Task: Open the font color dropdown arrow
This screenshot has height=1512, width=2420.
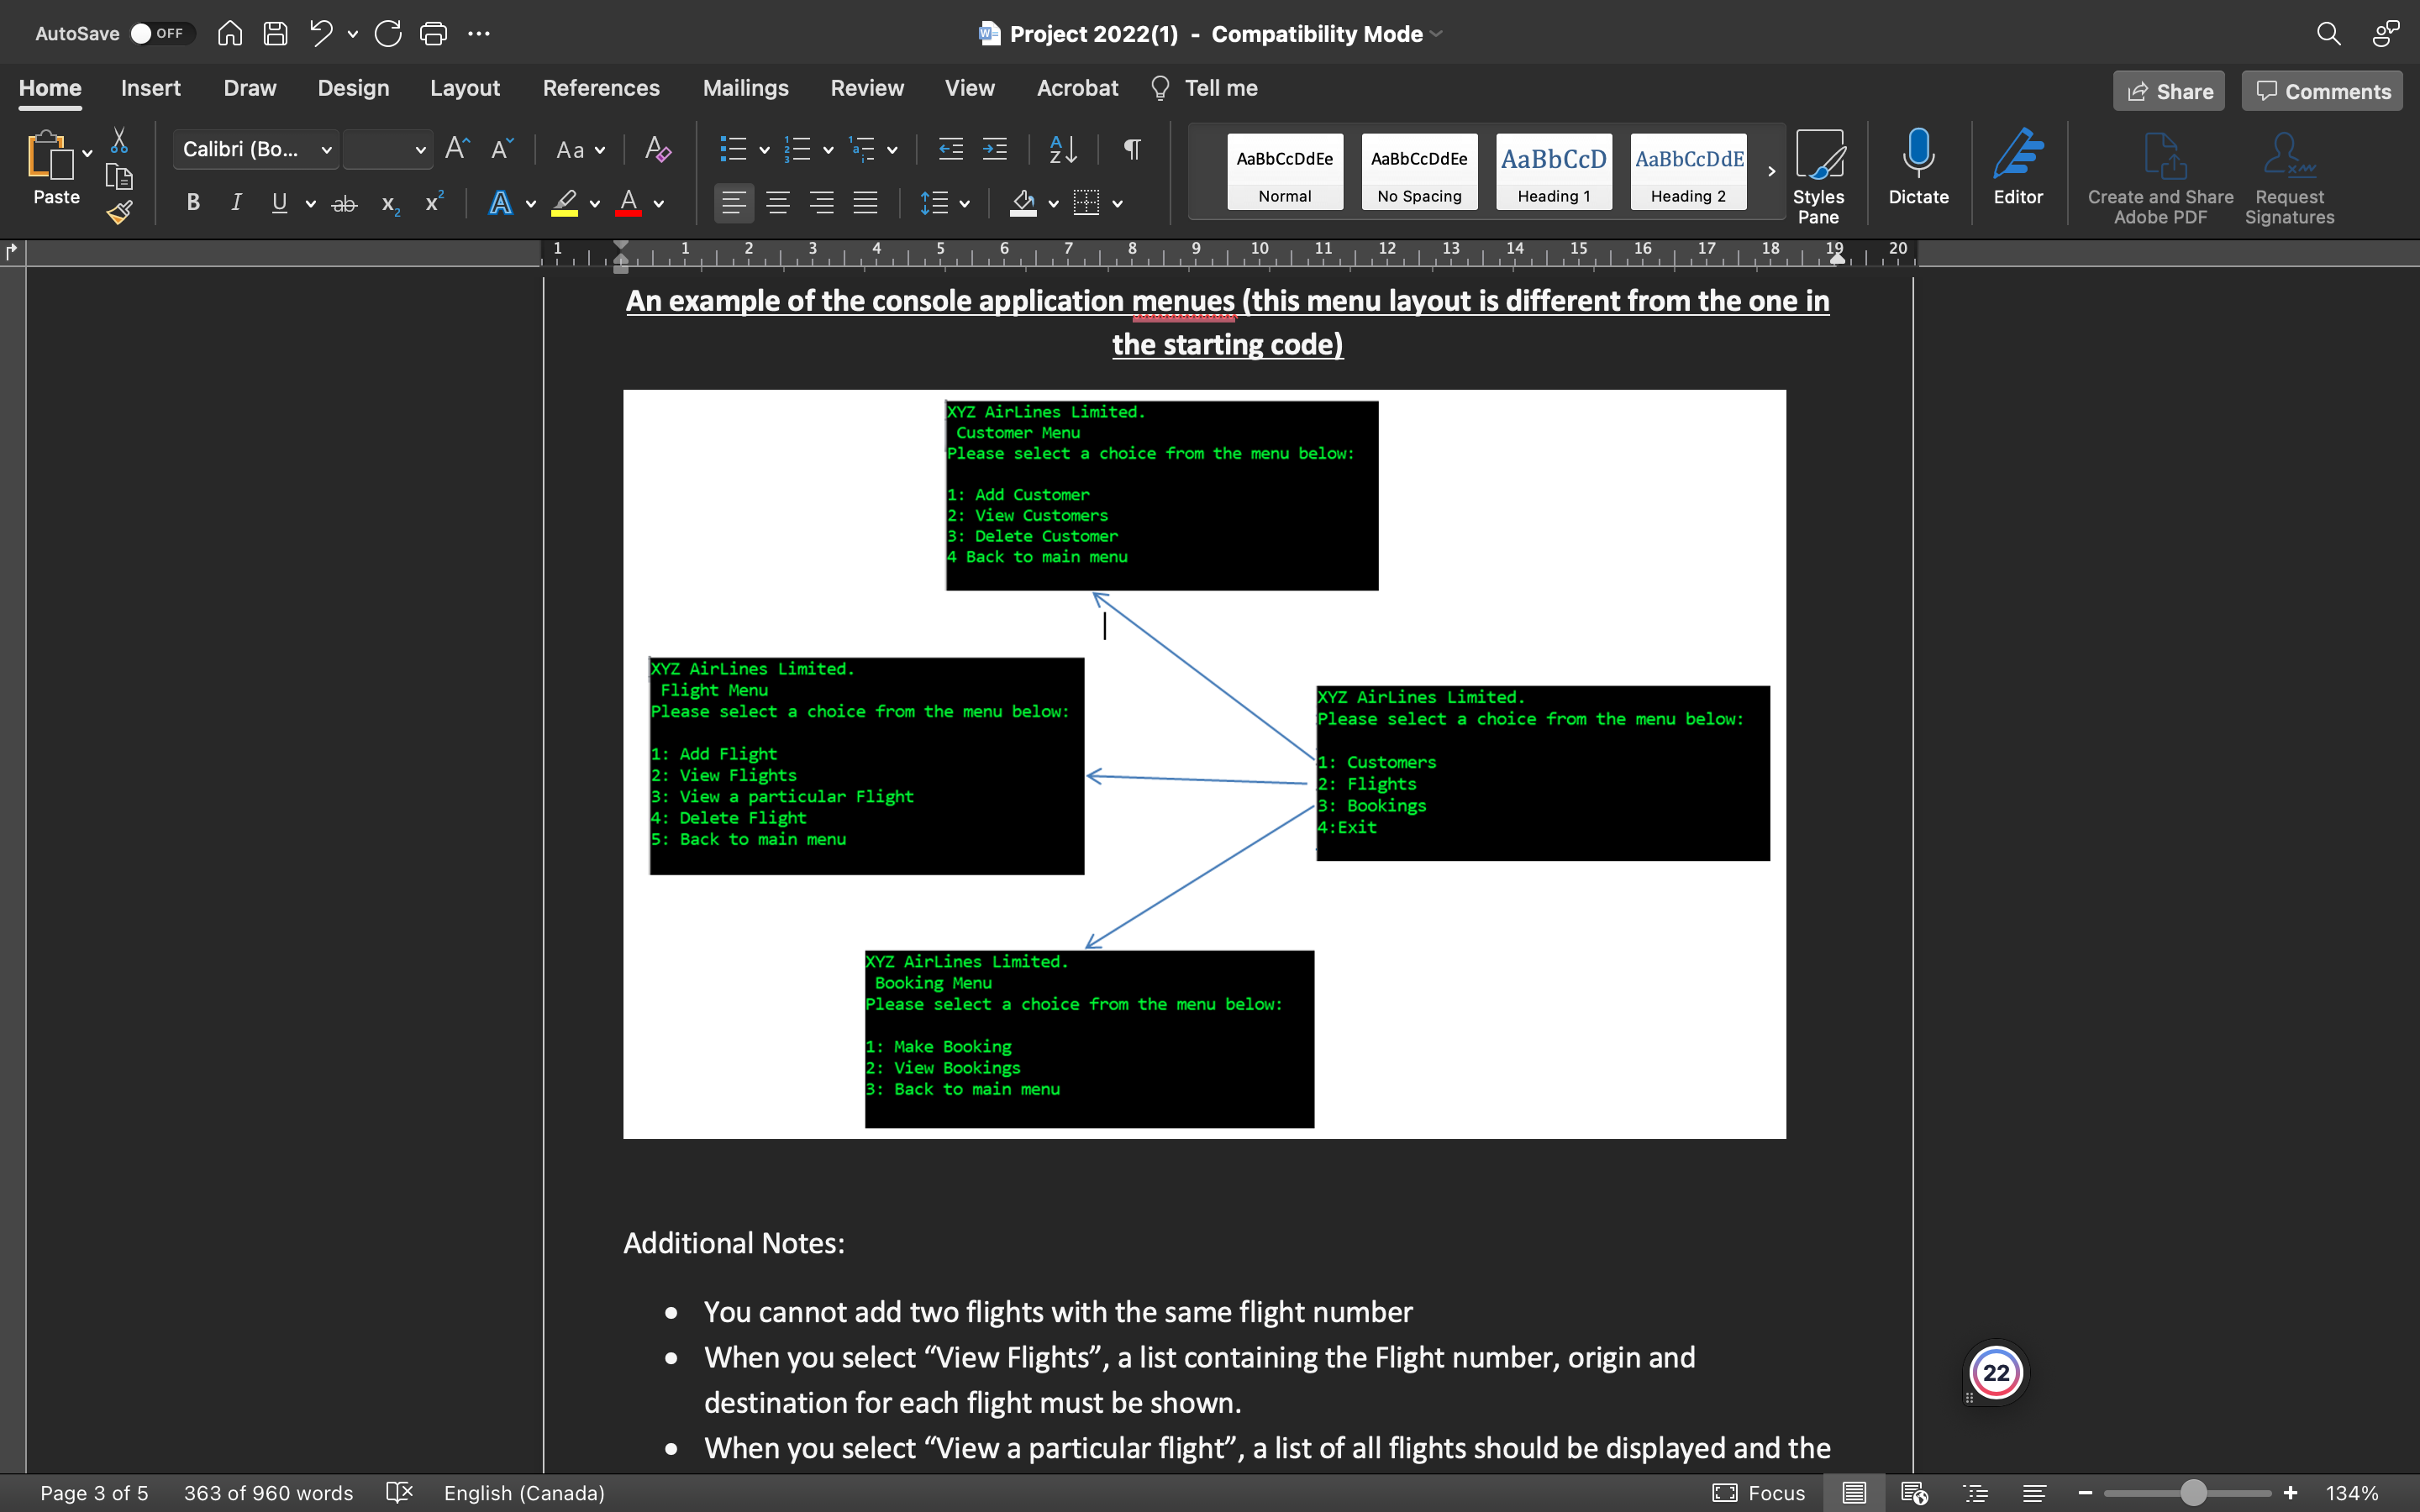Action: click(x=660, y=203)
